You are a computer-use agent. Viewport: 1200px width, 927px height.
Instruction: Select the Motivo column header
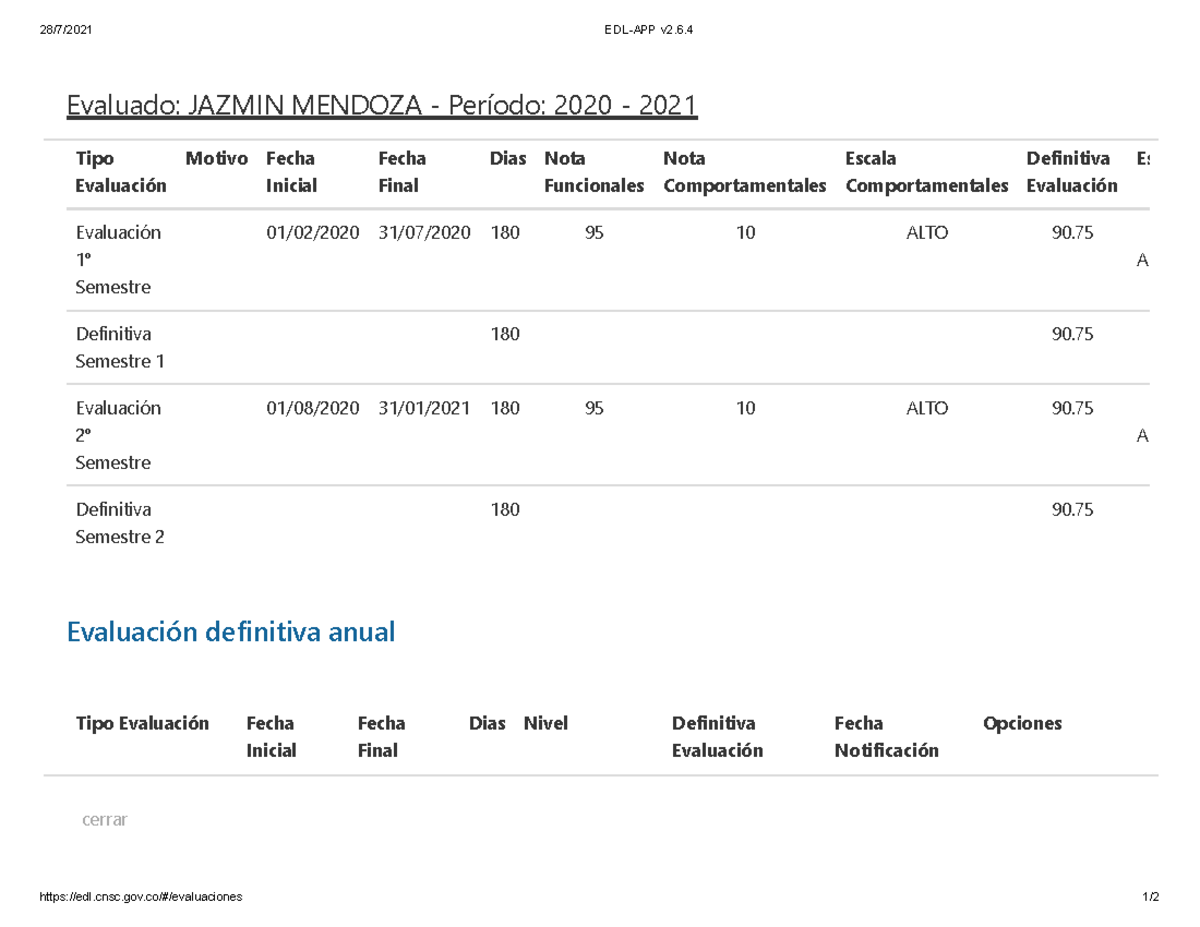[216, 157]
